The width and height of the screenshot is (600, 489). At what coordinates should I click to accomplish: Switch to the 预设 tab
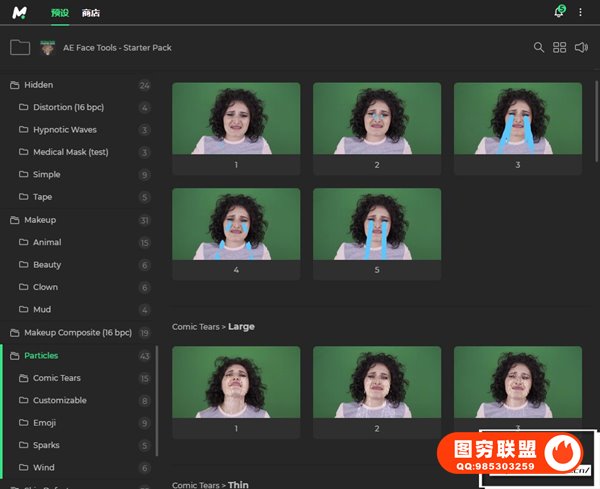point(60,12)
